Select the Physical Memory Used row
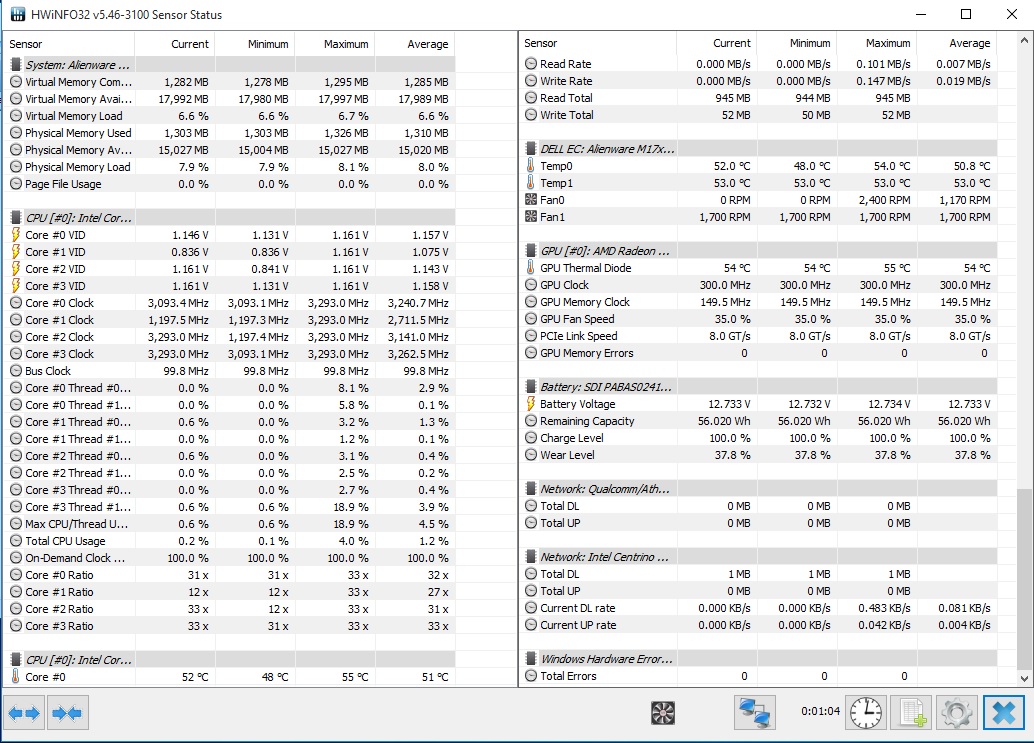The height and width of the screenshot is (743, 1034). click(x=231, y=133)
